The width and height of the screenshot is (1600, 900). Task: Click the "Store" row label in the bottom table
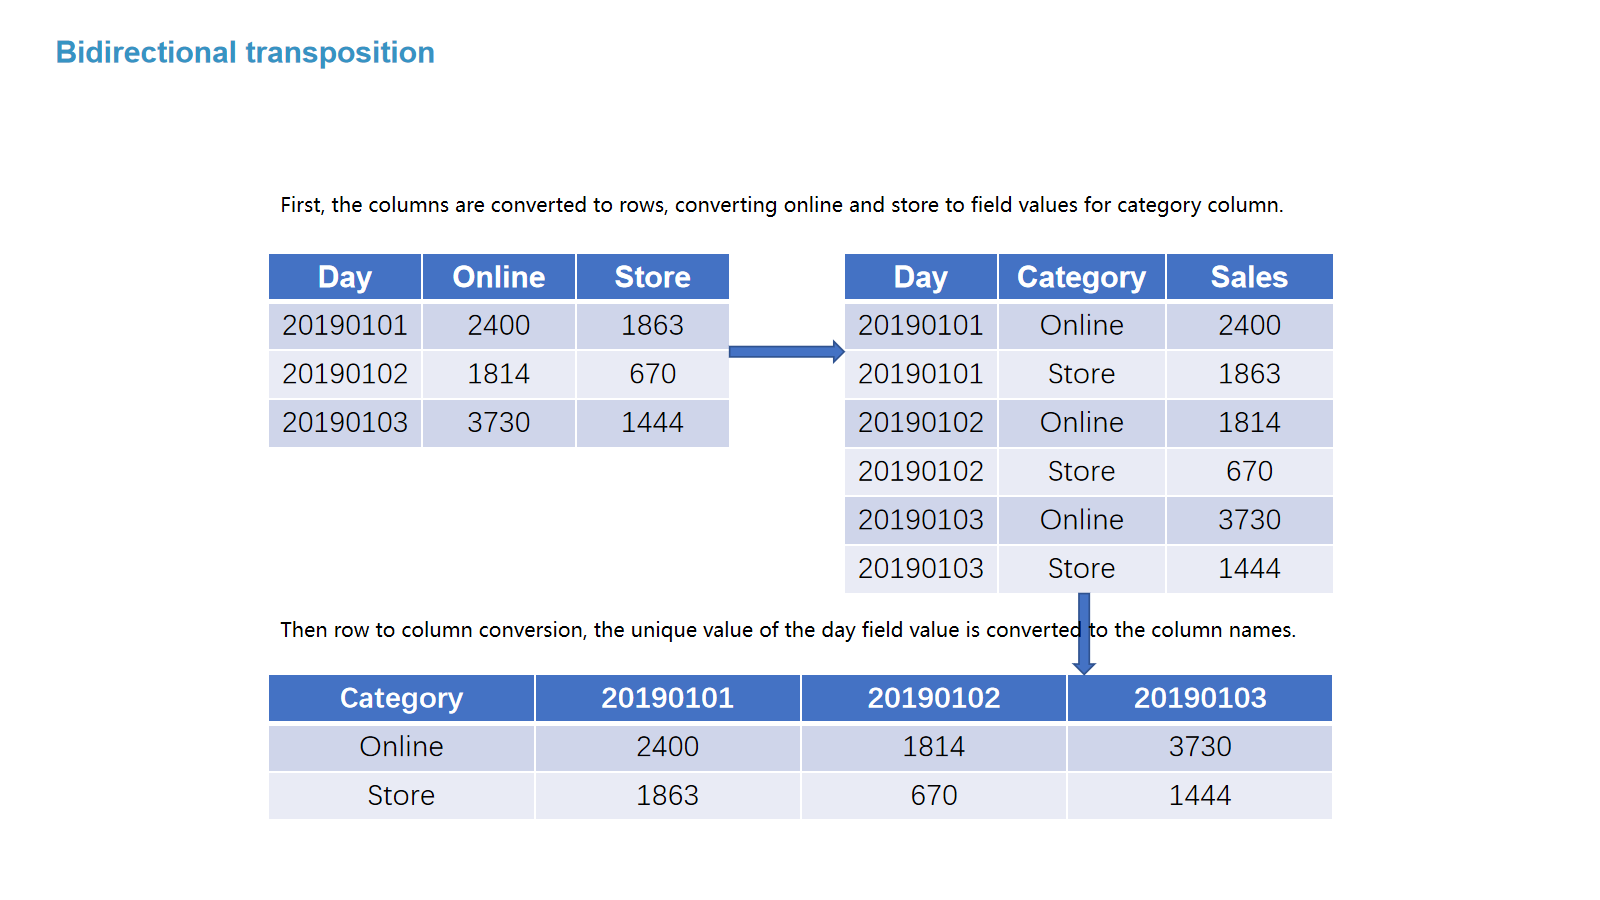pyautogui.click(x=401, y=796)
